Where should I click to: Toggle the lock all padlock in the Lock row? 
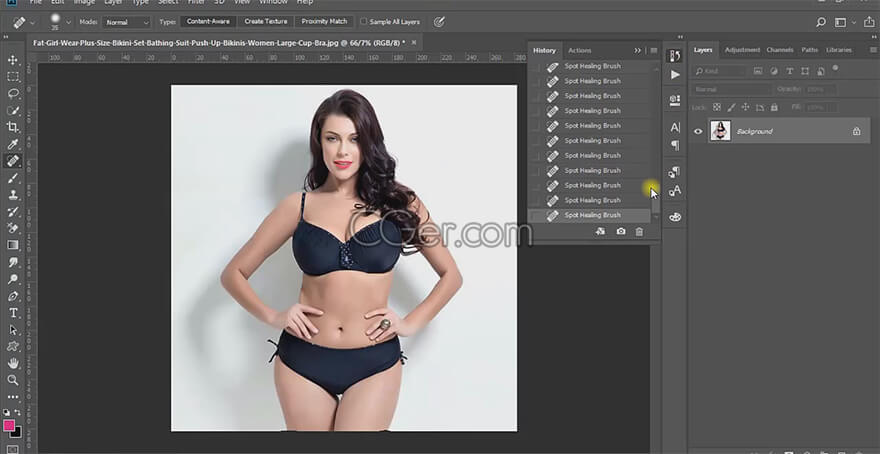(x=774, y=107)
